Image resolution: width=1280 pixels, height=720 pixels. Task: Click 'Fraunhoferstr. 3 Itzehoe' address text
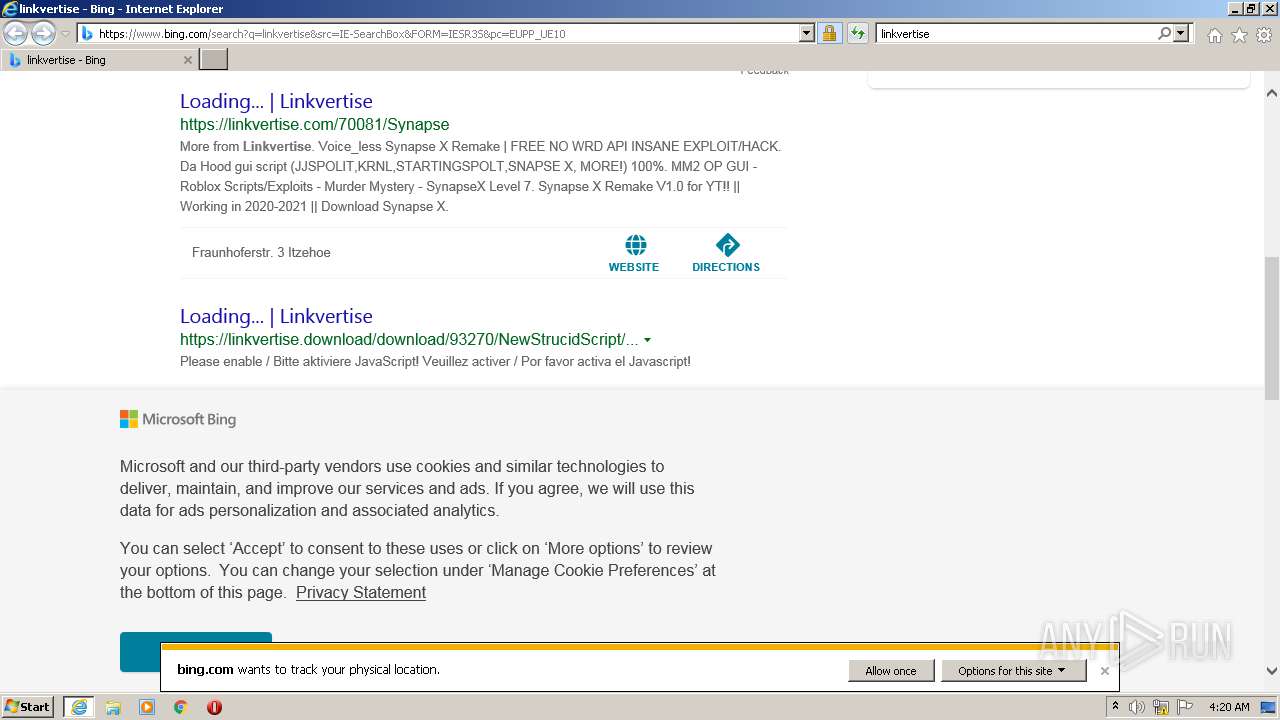pos(261,252)
